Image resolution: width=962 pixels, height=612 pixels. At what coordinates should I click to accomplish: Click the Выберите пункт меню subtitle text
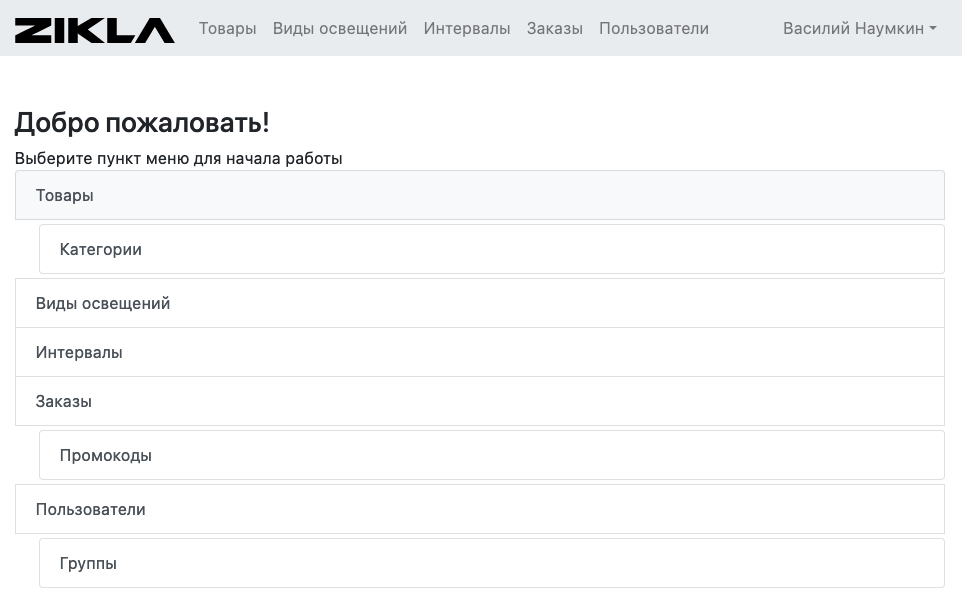coord(179,158)
